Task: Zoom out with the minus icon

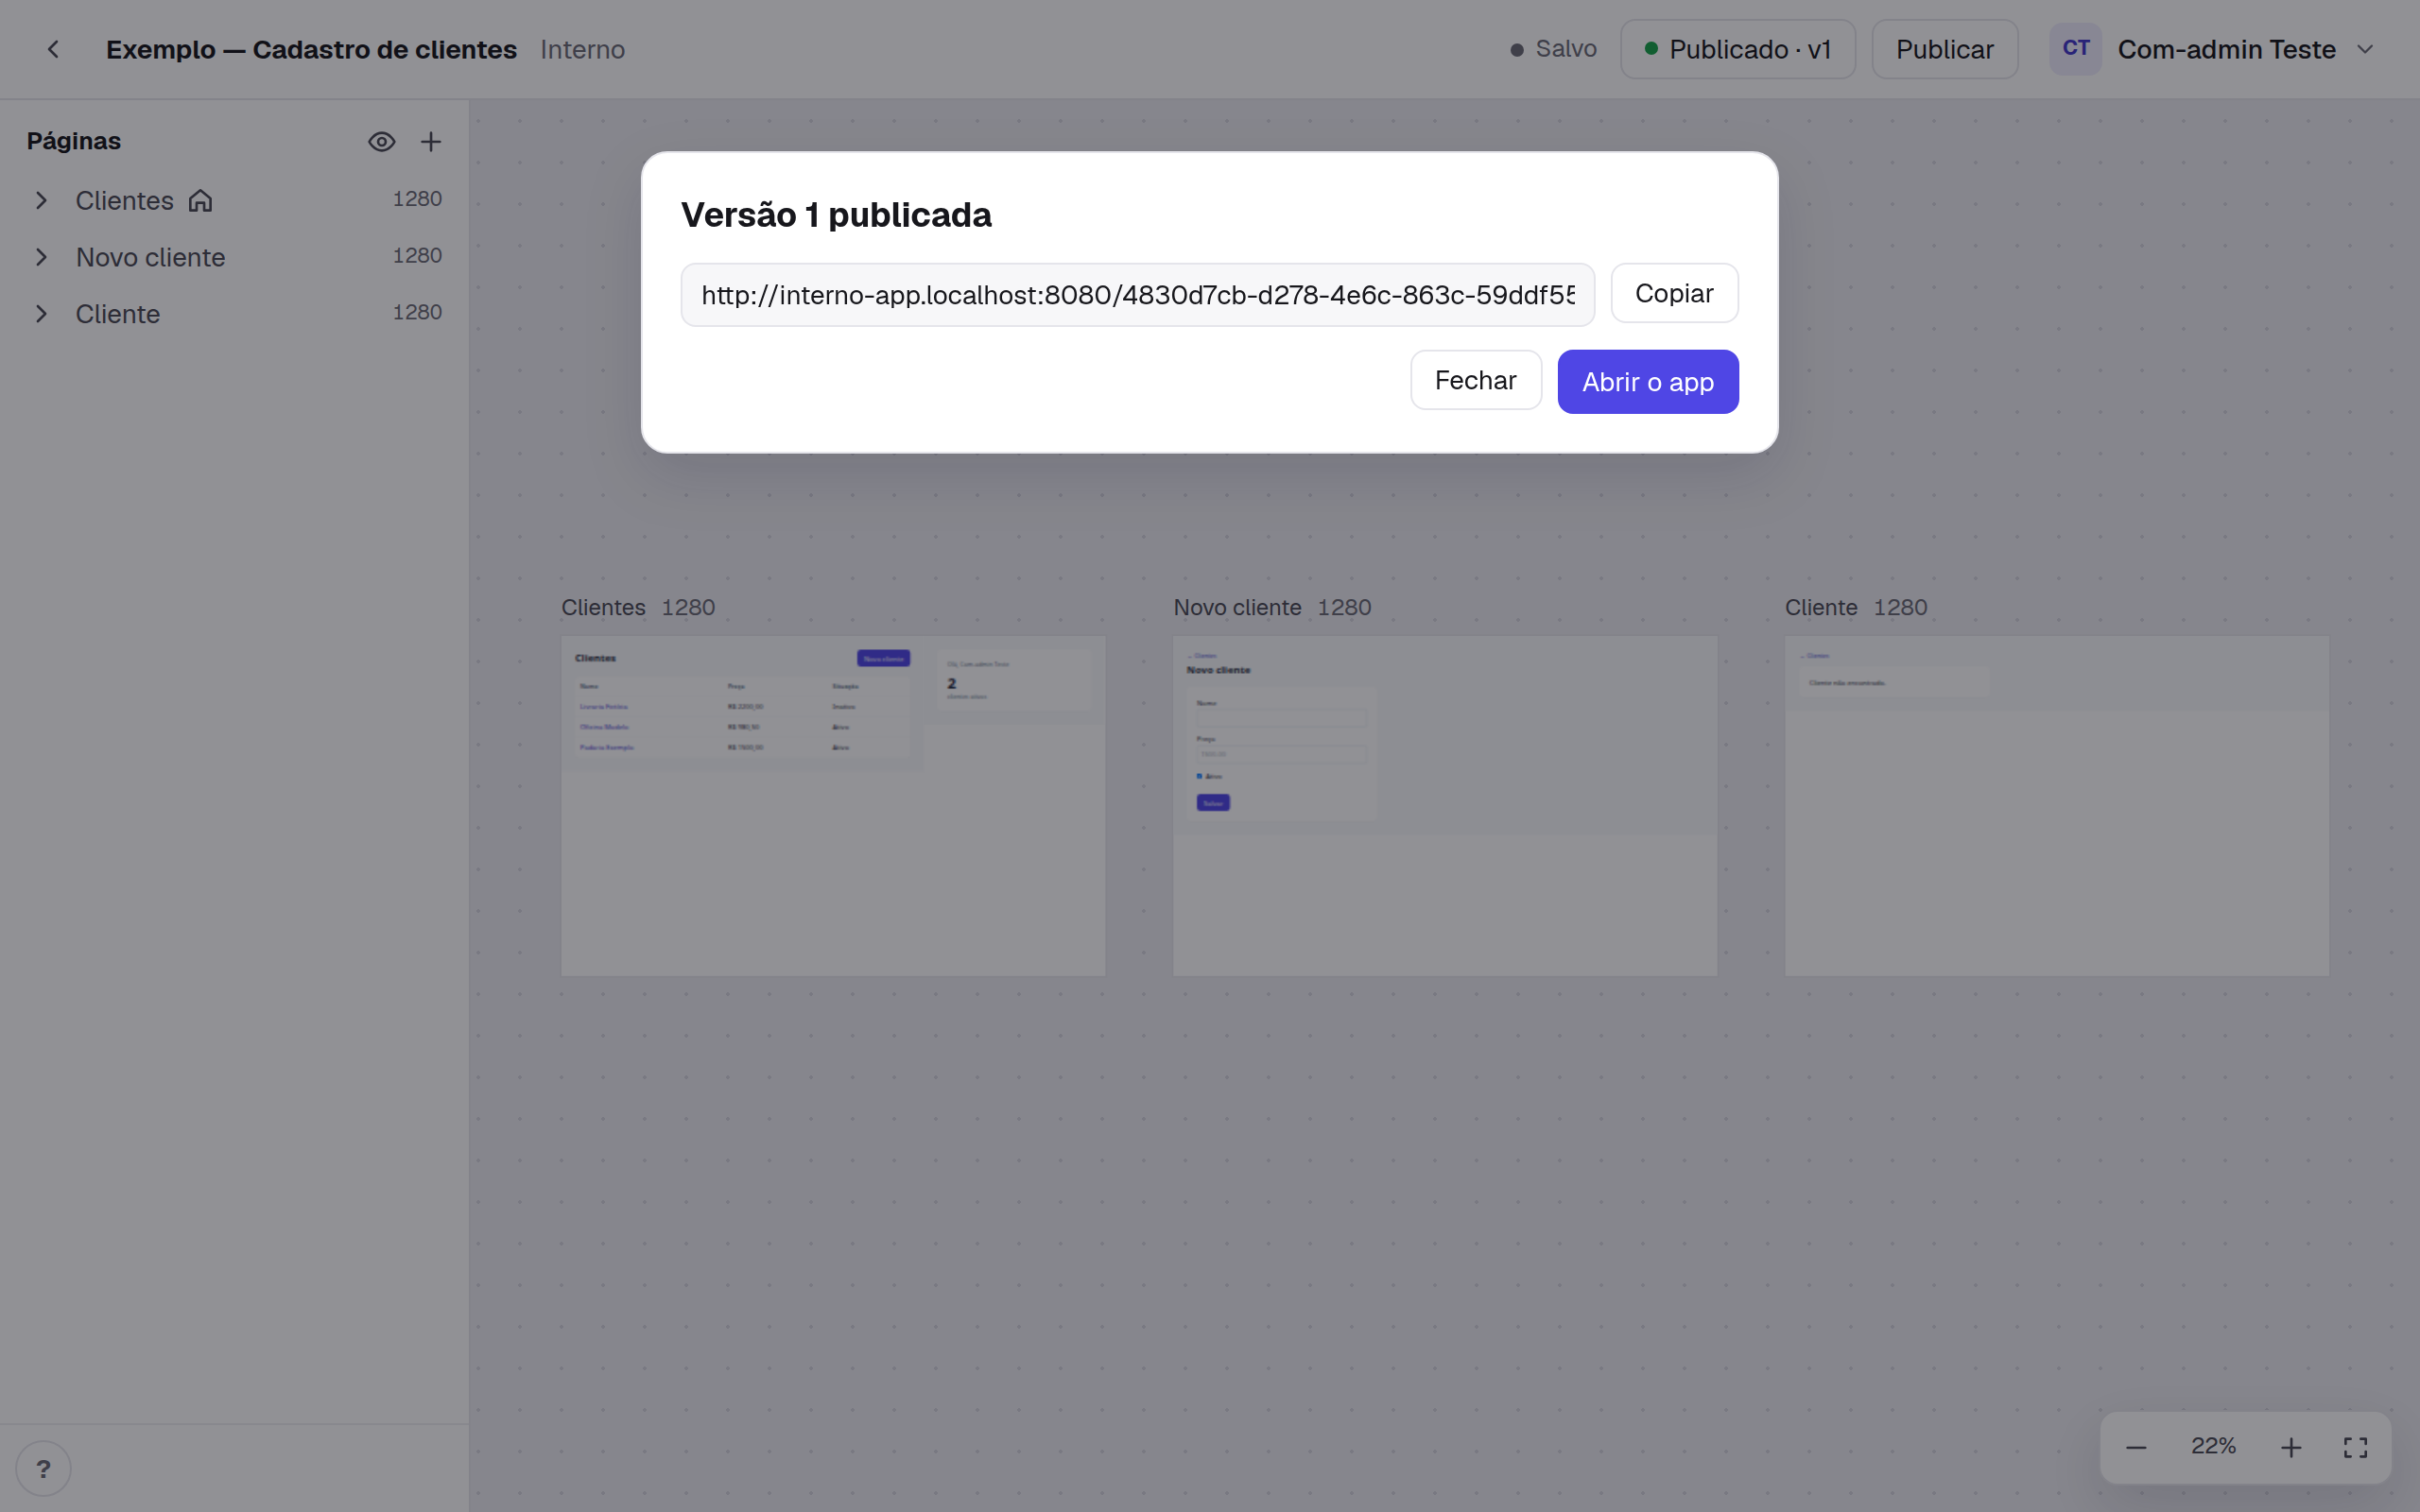Action: pyautogui.click(x=2136, y=1447)
